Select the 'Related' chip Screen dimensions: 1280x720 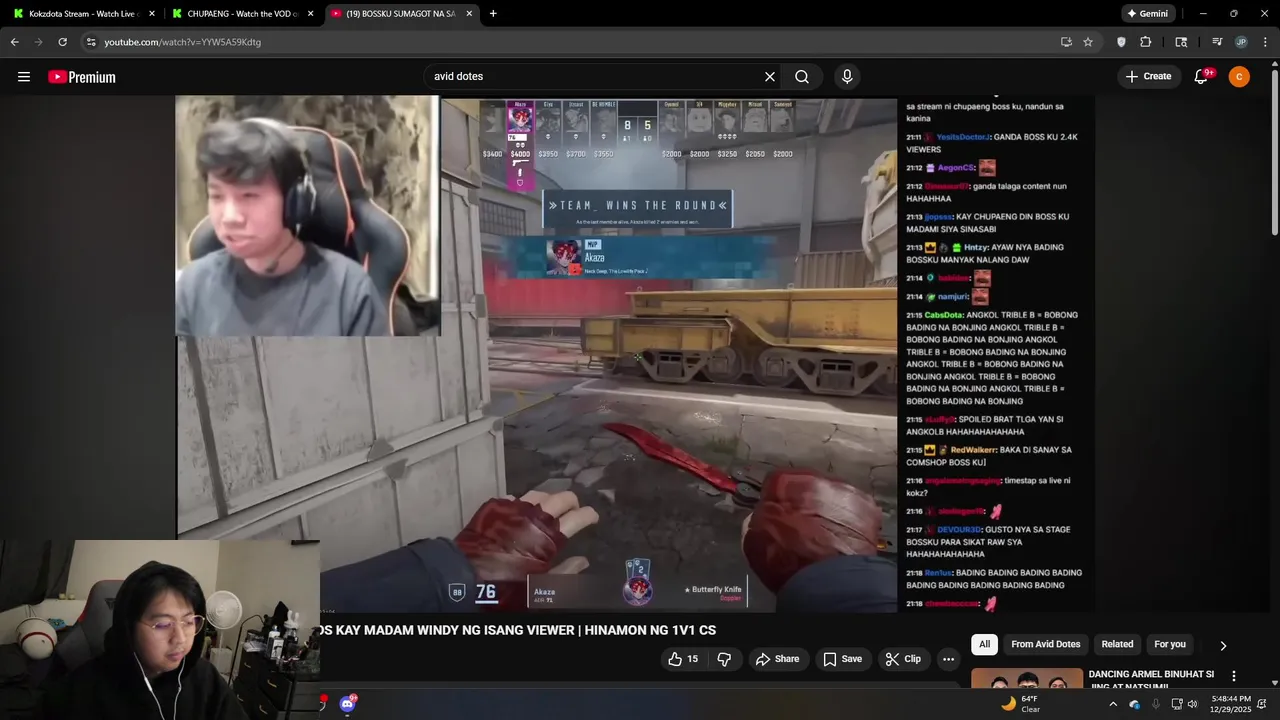tap(1117, 645)
